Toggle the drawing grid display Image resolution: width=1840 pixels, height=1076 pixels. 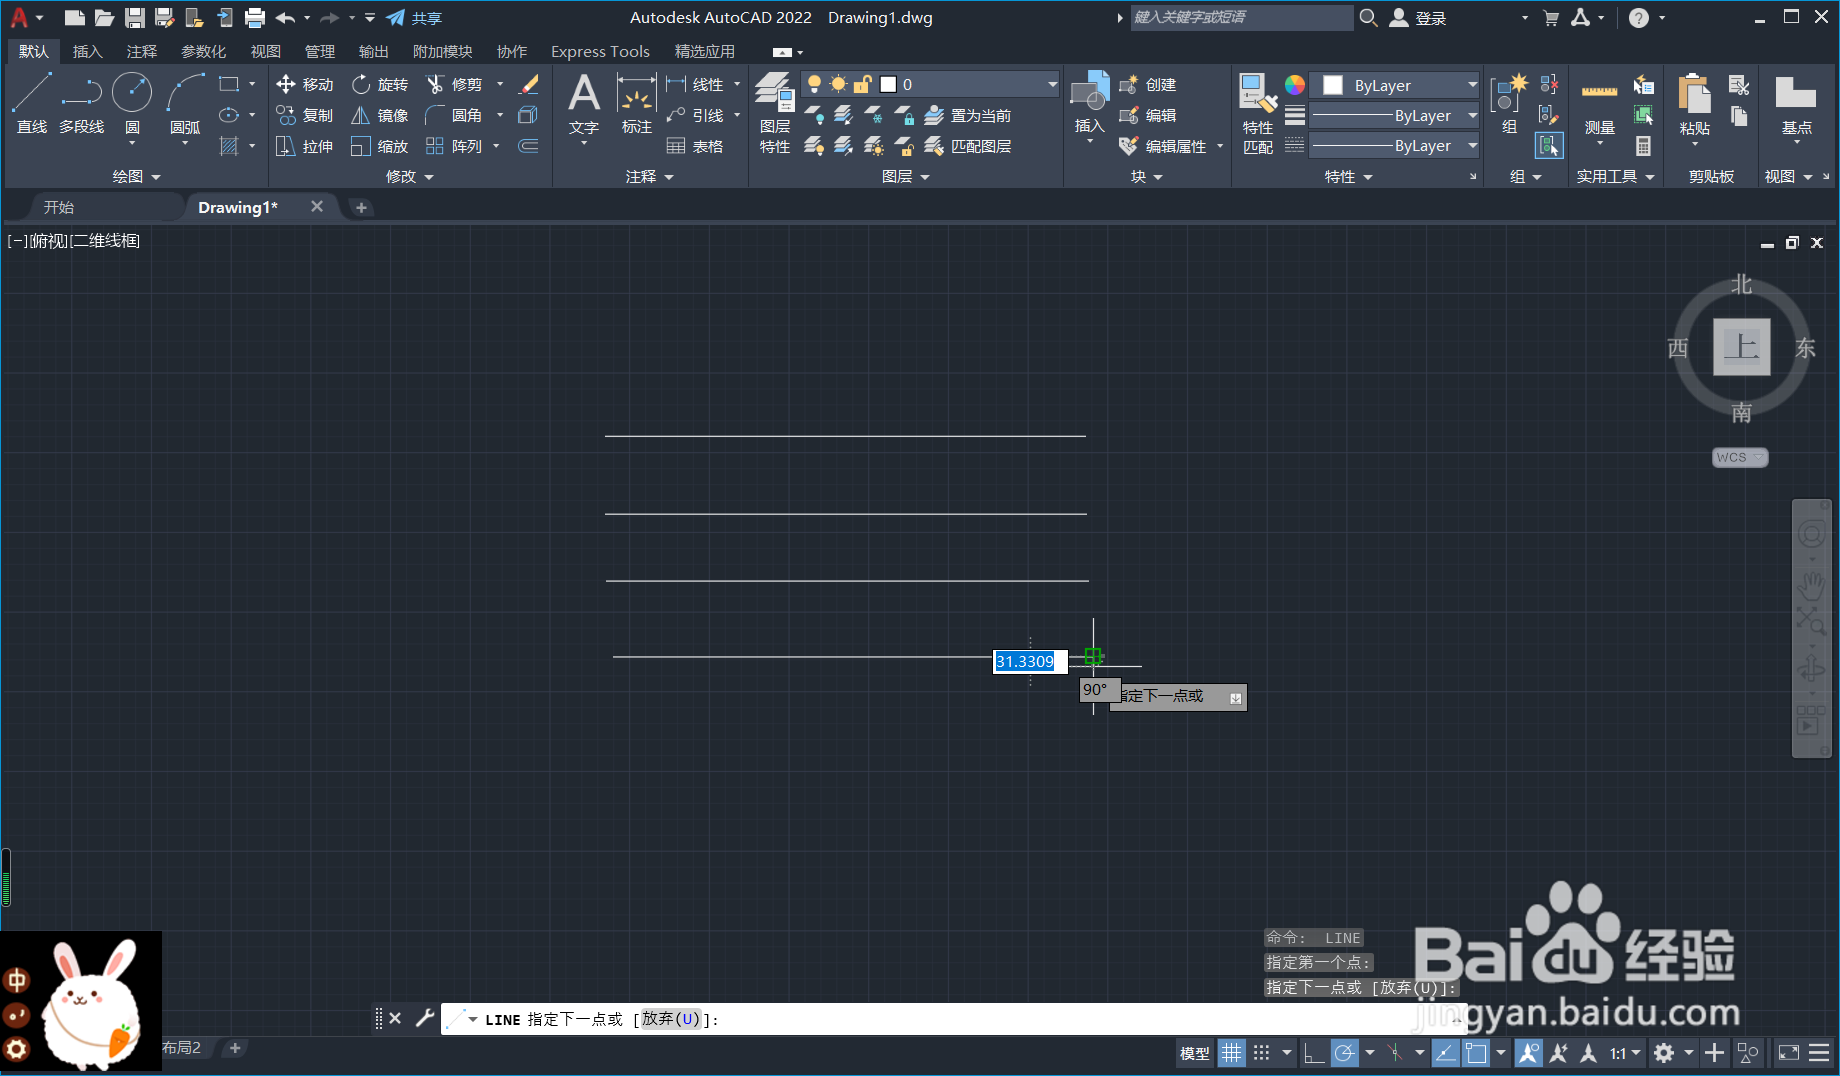1232,1053
